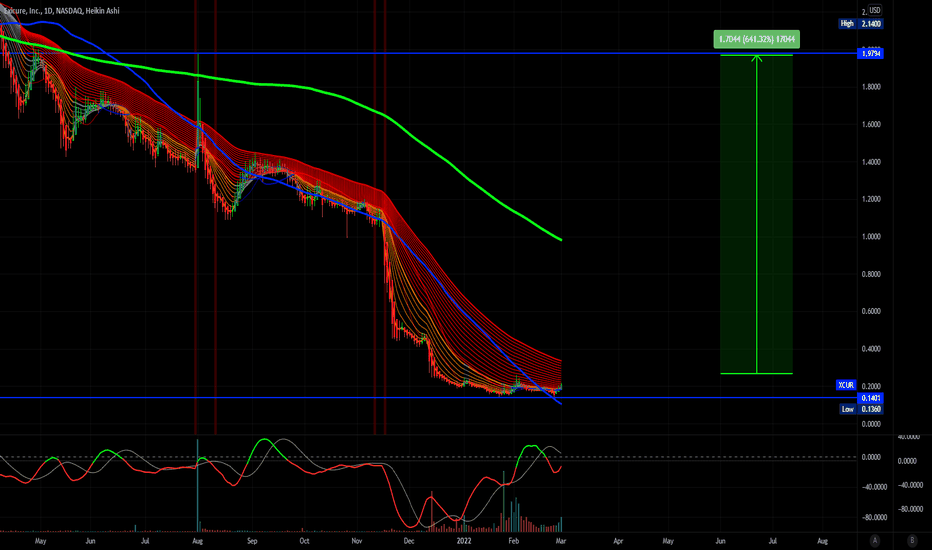Image resolution: width=932 pixels, height=550 pixels.
Task: Click the Feb label on the time axis
Action: (x=514, y=541)
